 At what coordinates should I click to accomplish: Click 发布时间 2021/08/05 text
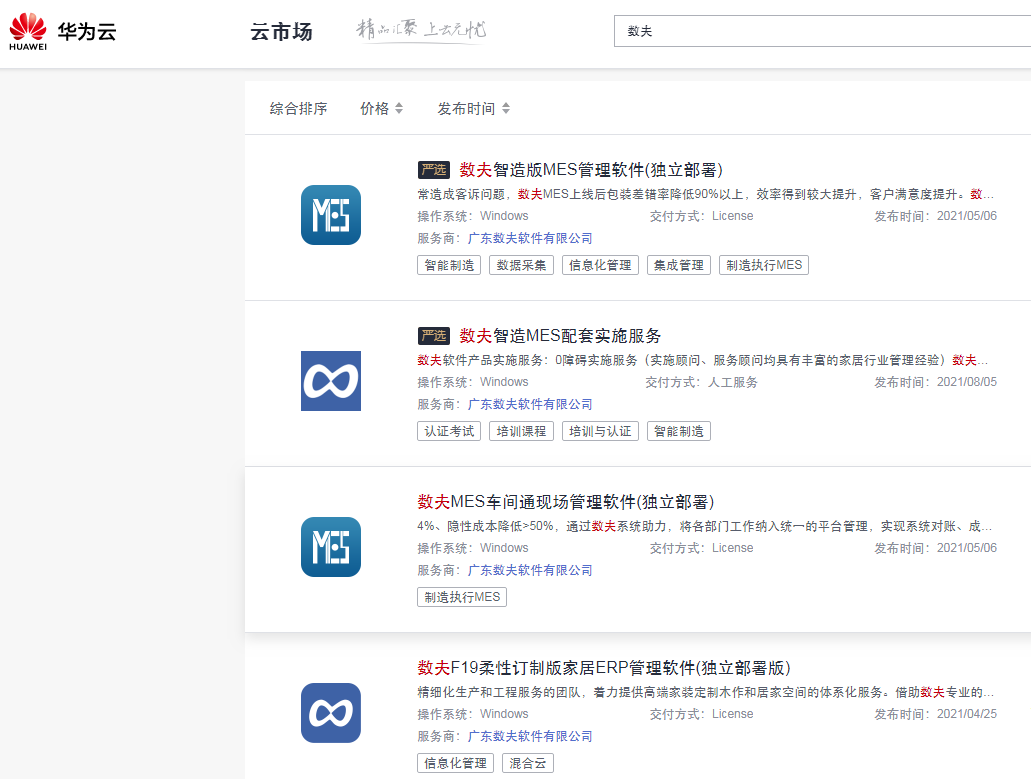pos(935,382)
